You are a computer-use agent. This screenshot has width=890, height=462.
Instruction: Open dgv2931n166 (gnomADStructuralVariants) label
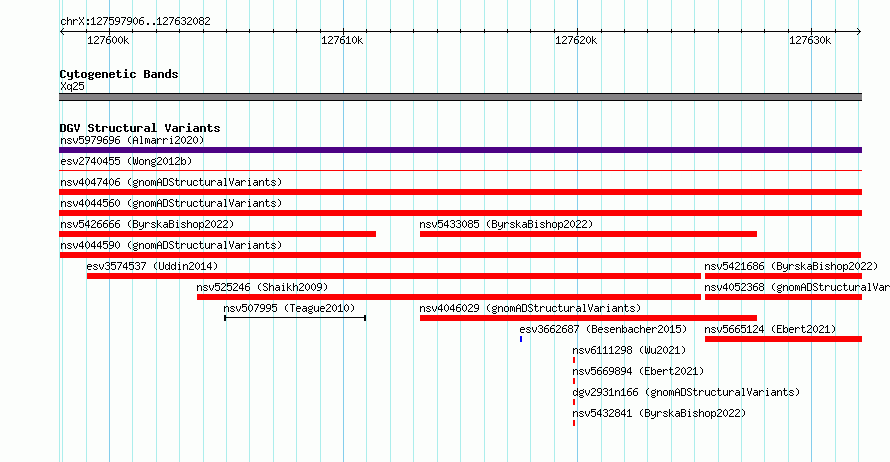[686, 392]
